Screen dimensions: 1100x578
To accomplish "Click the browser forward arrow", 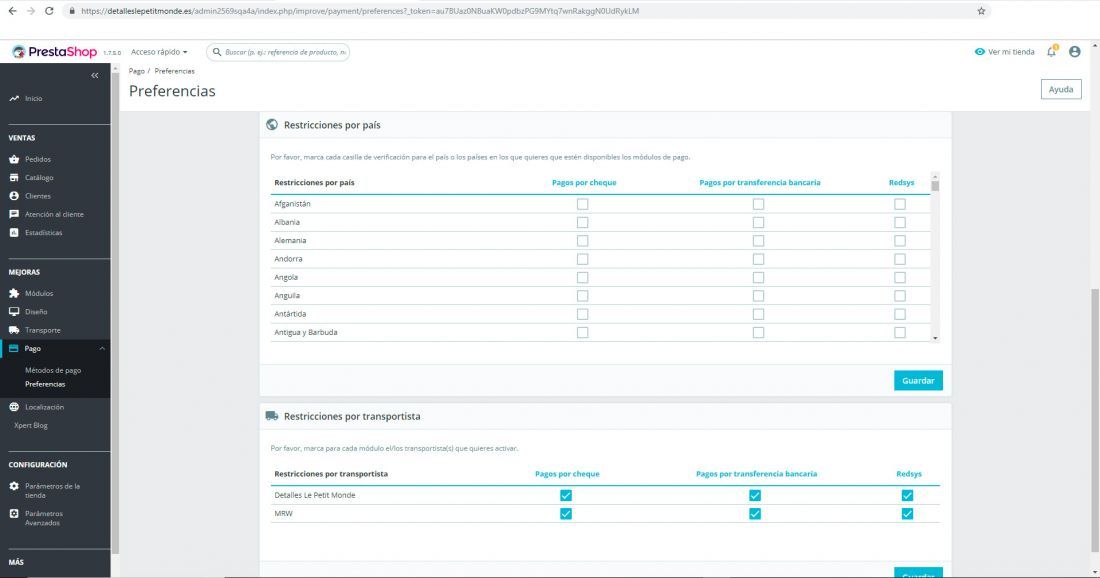I will 30,11.
